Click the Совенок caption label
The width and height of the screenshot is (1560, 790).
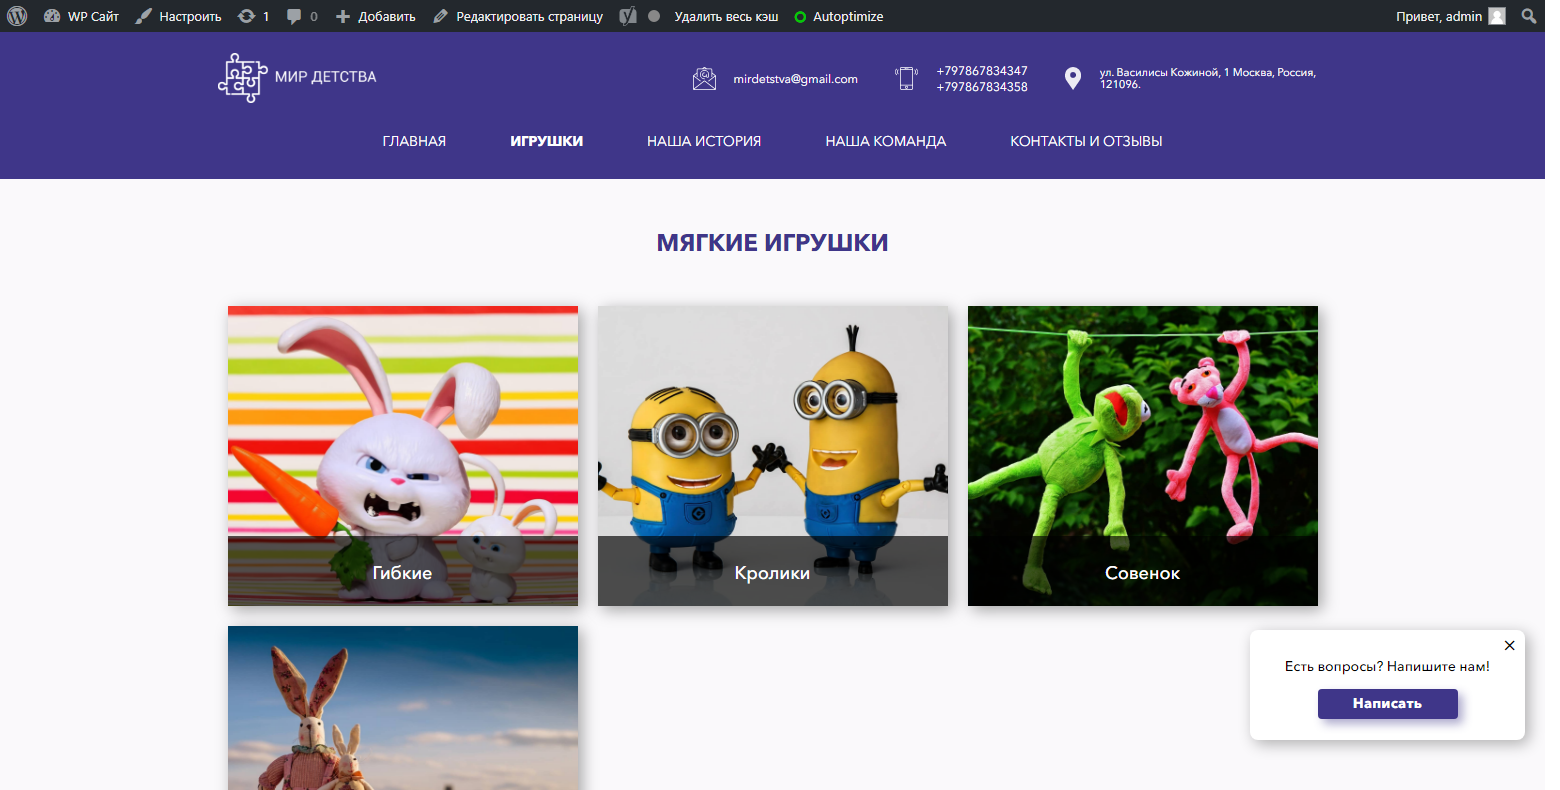(x=1142, y=573)
